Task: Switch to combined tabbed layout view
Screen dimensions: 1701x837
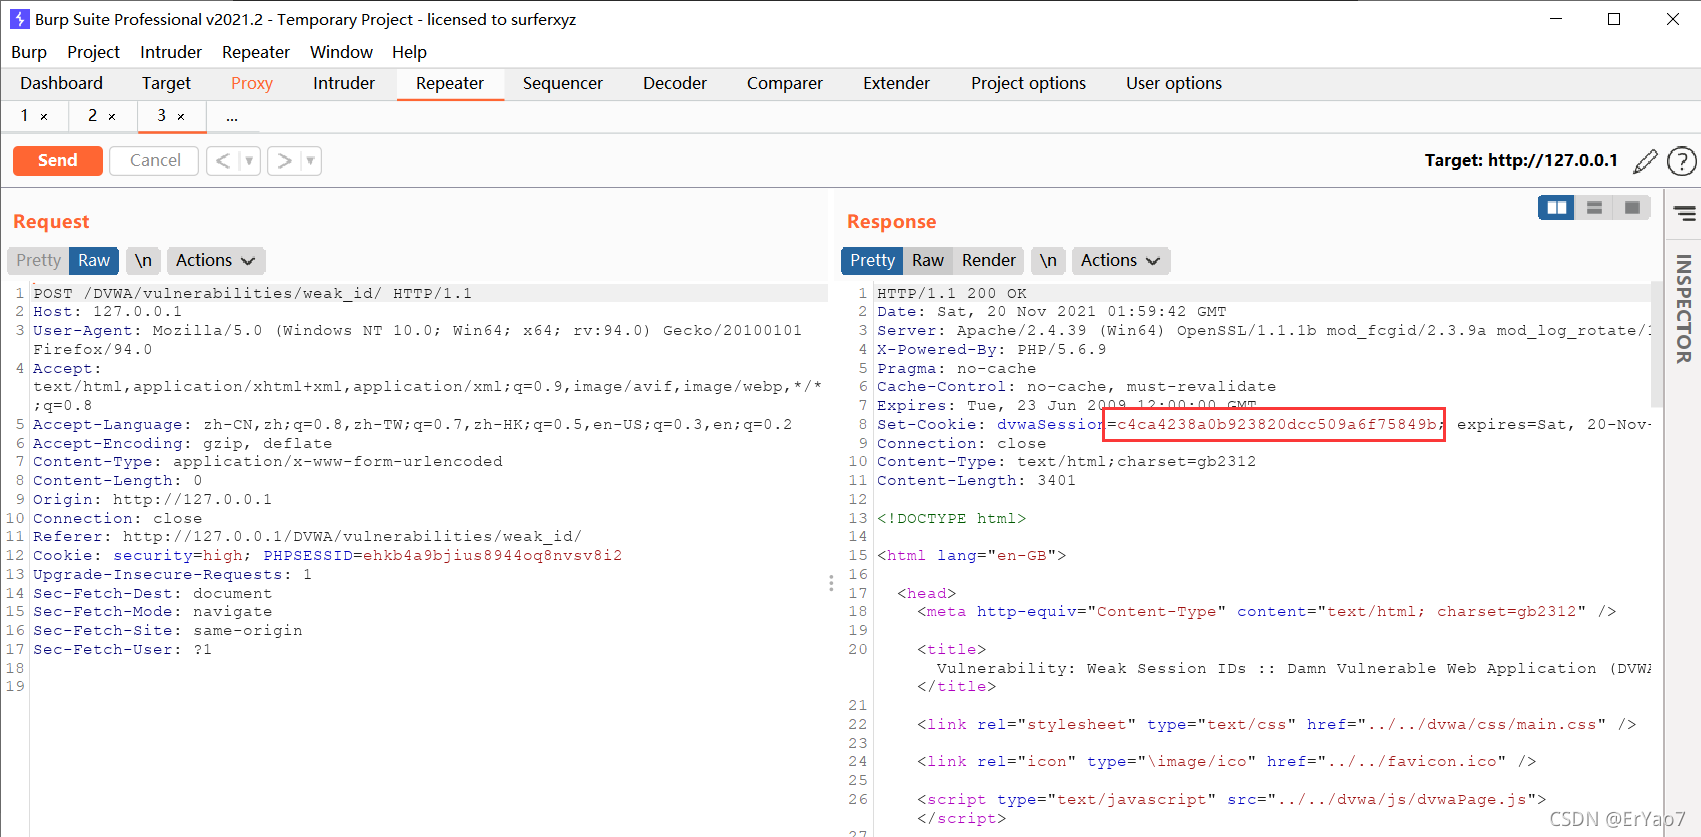Action: [1632, 207]
